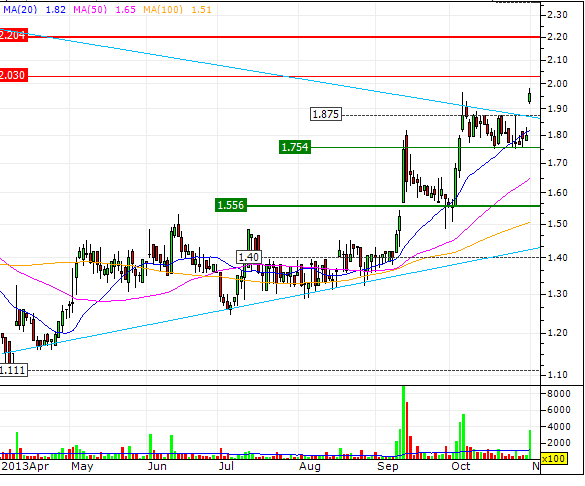585x486 pixels.
Task: Click the MA(20) value 1.82
Action: [56, 9]
